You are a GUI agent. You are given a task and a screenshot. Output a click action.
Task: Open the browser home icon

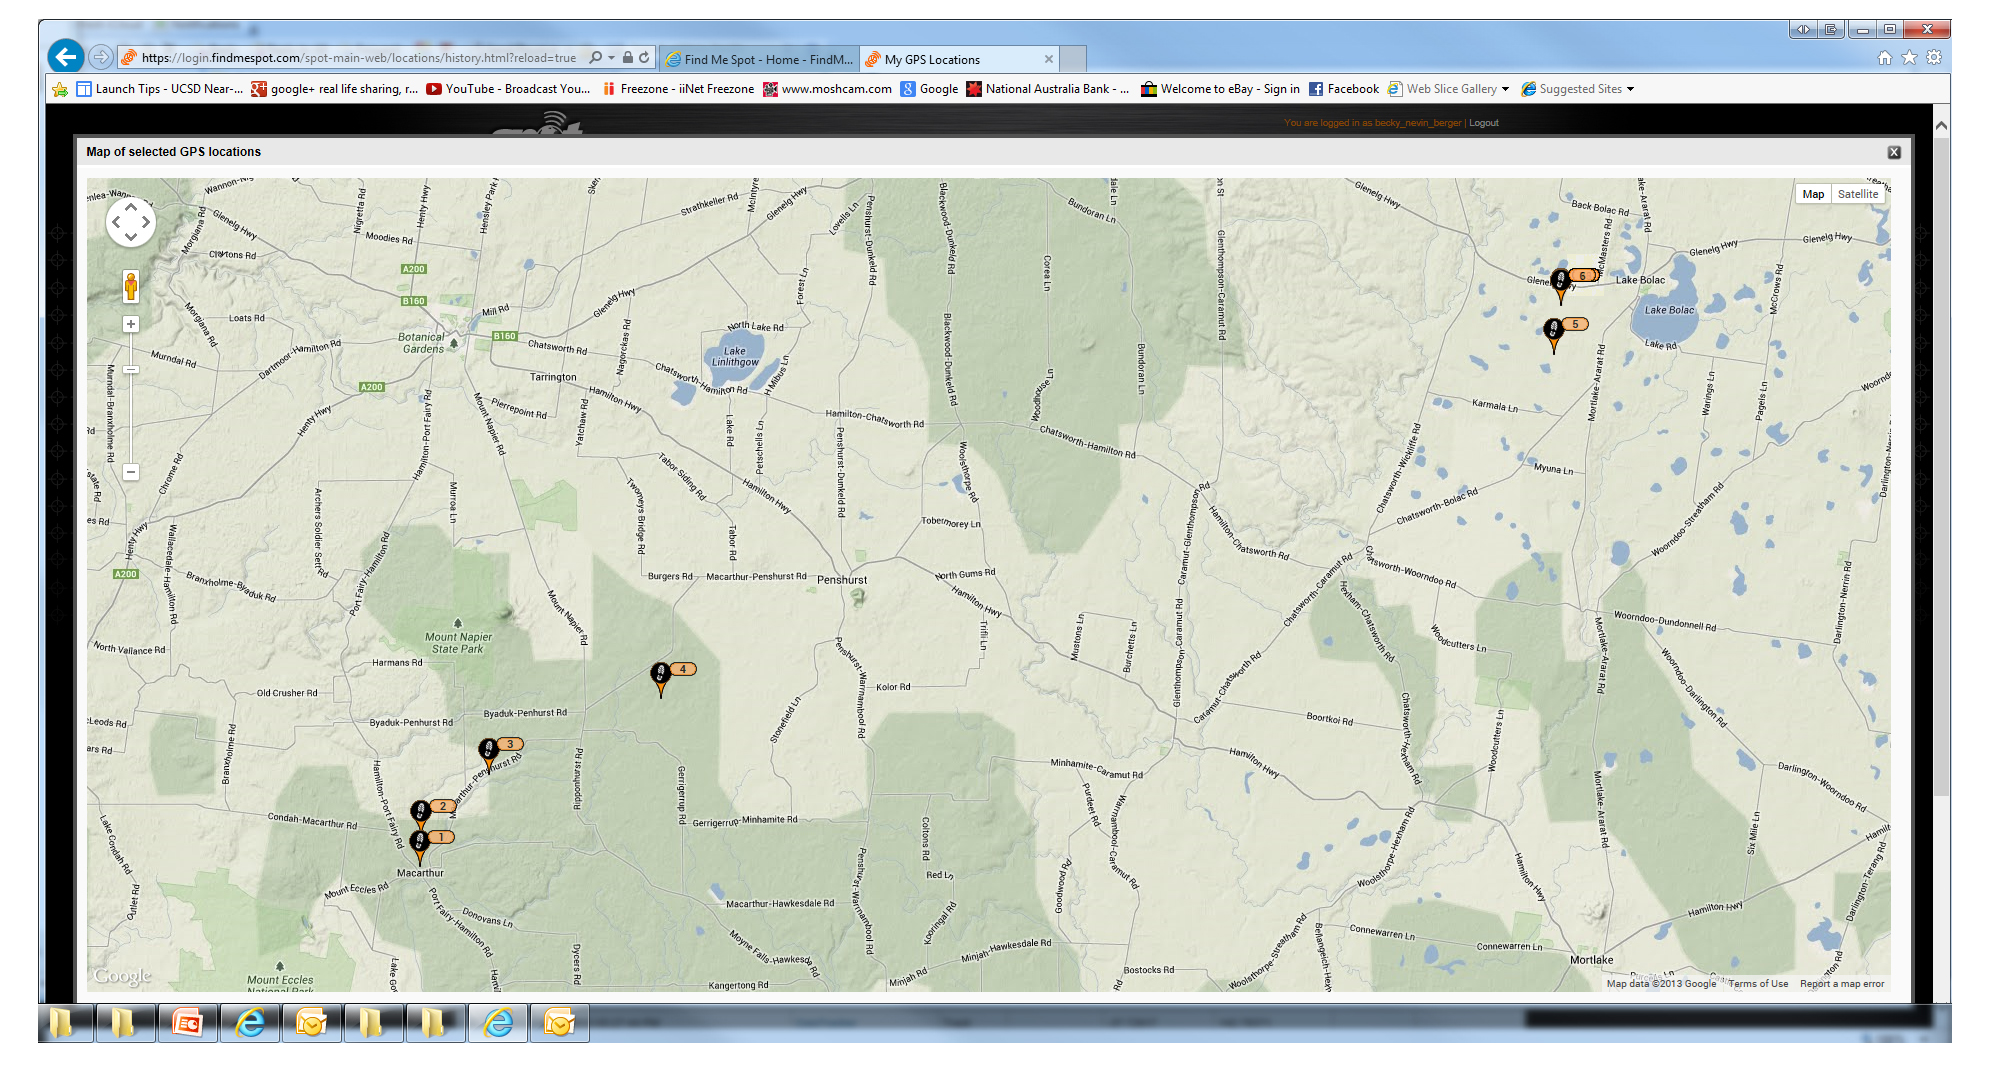click(x=1884, y=58)
